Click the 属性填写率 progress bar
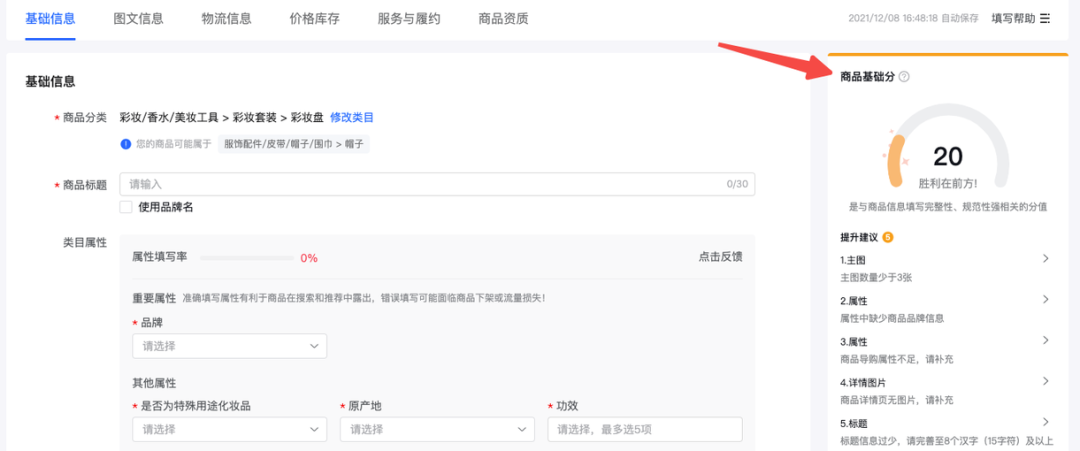Image resolution: width=1080 pixels, height=451 pixels. click(x=247, y=258)
